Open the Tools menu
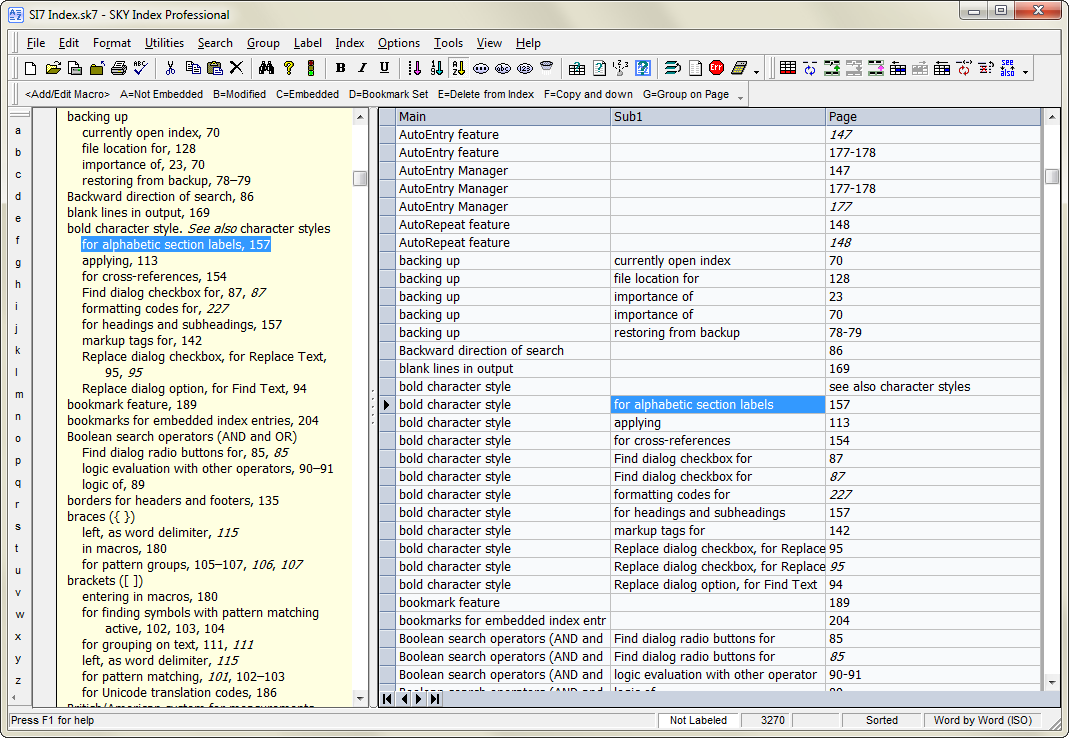The image size is (1069, 738). (x=449, y=43)
